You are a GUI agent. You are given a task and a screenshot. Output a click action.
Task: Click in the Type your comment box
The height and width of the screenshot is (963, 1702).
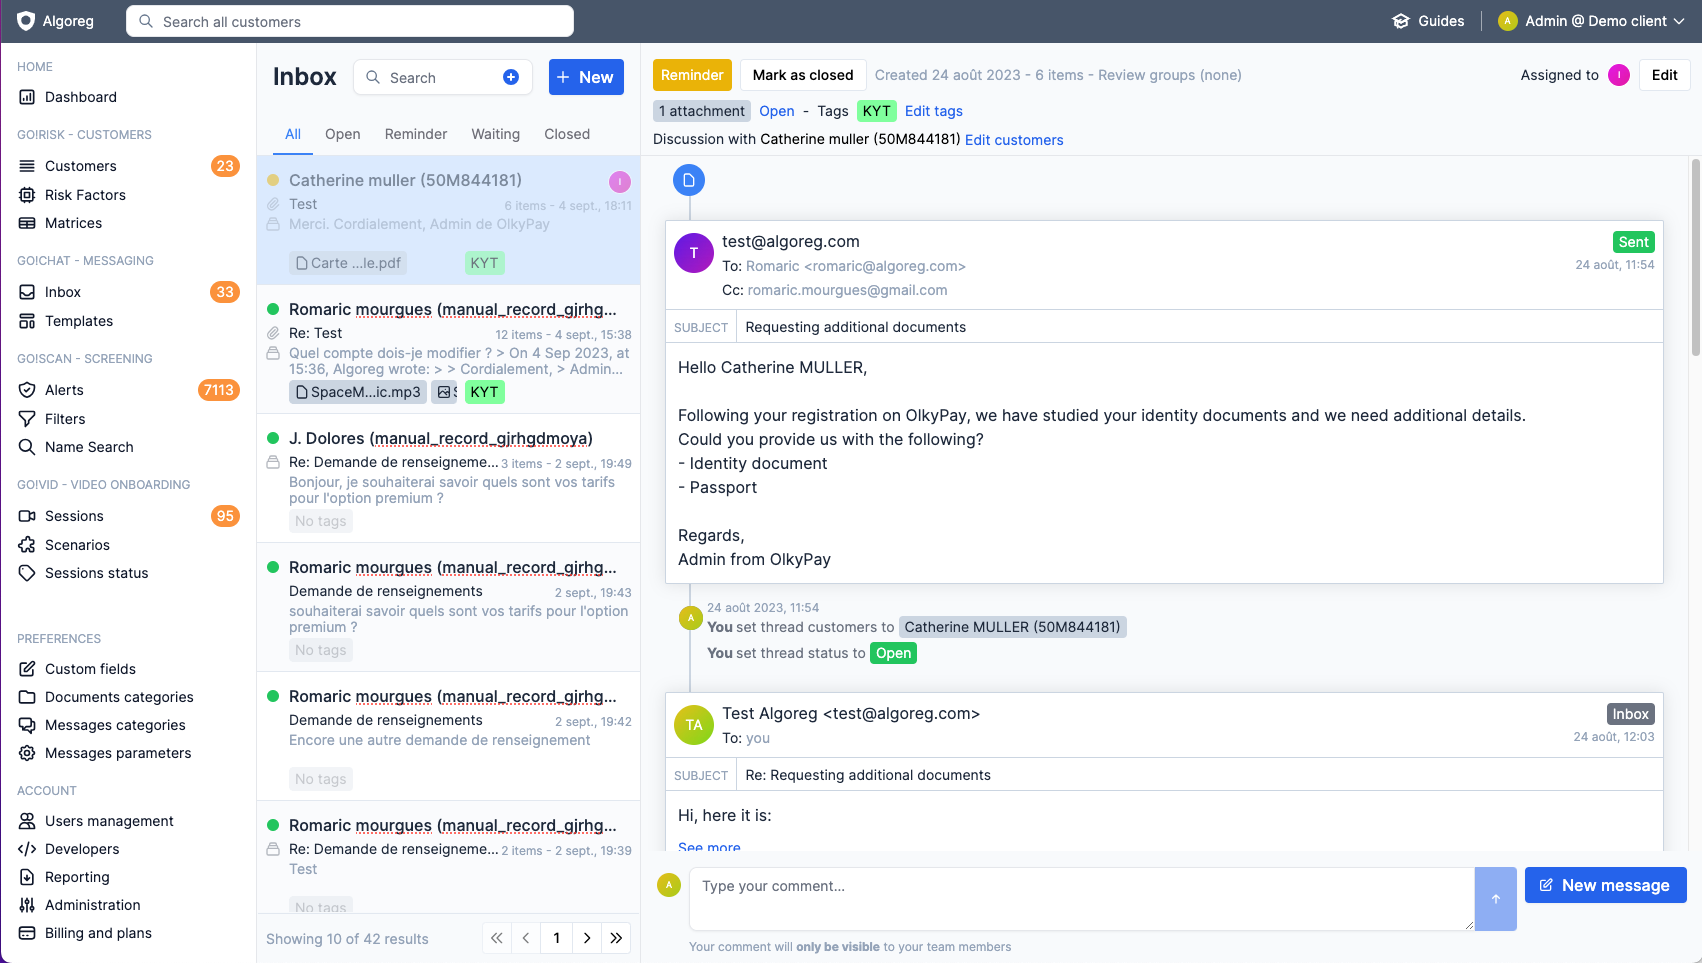click(x=1081, y=899)
